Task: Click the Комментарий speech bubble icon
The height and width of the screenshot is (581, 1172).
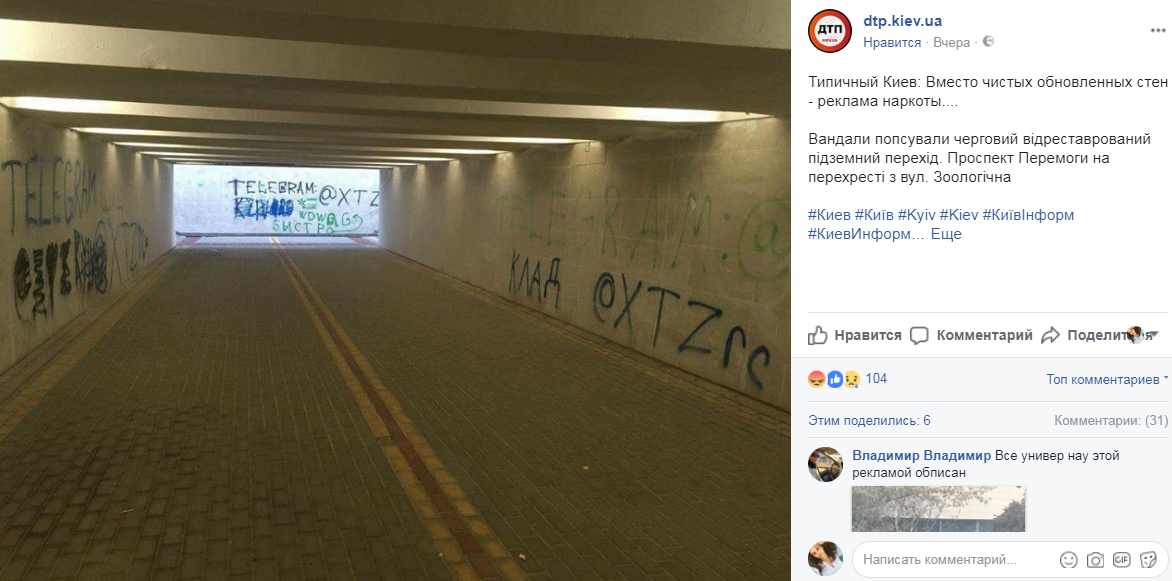Action: pos(919,335)
